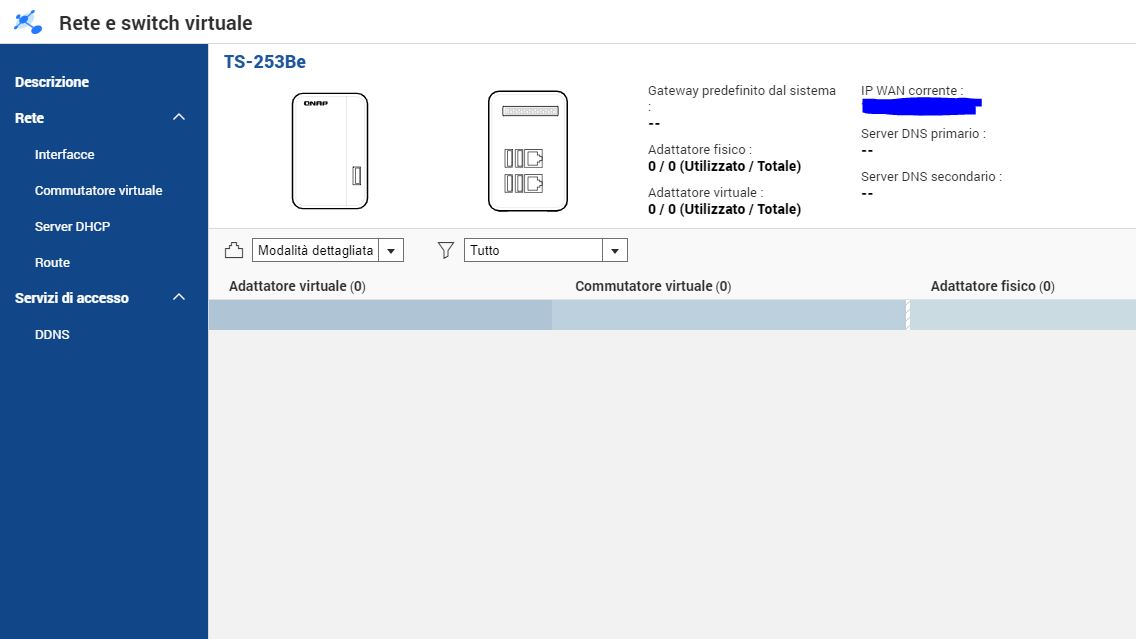The height and width of the screenshot is (639, 1136).
Task: Open Descrizione in the sidebar
Action: pyautogui.click(x=52, y=82)
